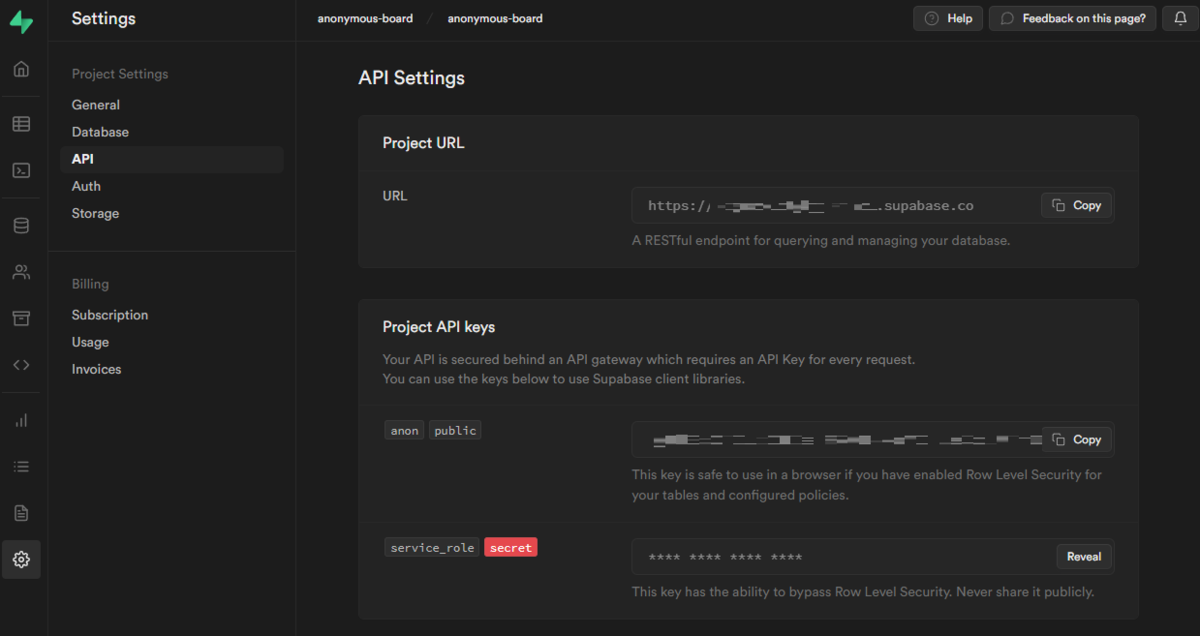Open the Reports bar chart icon

[x=21, y=420]
